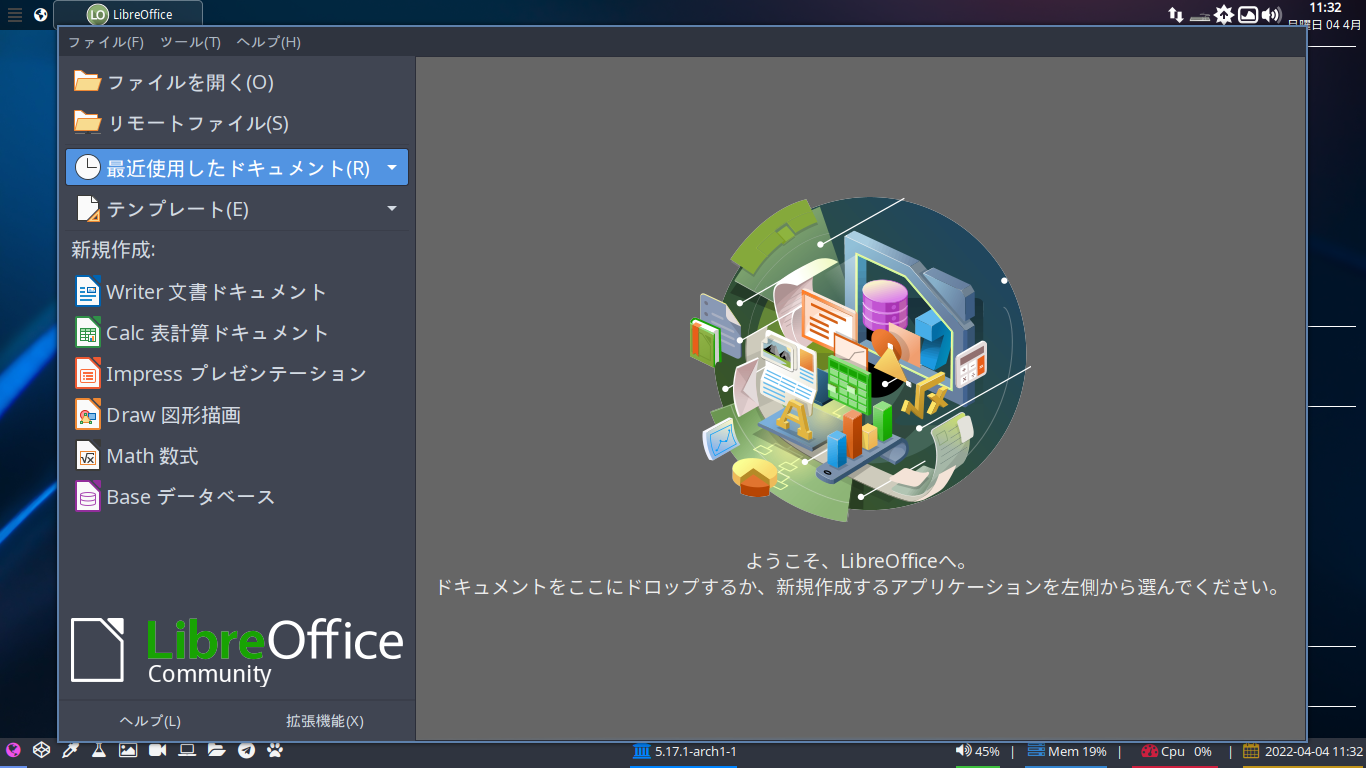This screenshot has width=1366, height=768.
Task: Click the clock icon of 最近使用したドキュメント
Action: click(88, 167)
